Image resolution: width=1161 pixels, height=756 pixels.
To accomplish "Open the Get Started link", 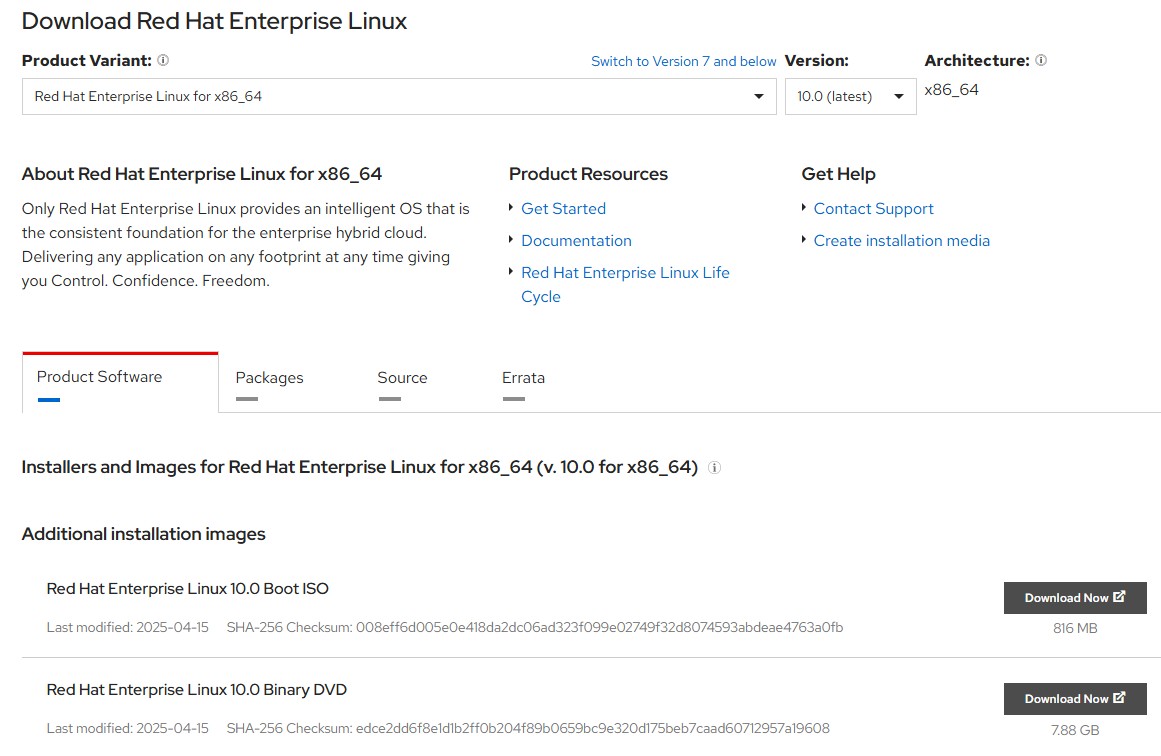I will click(563, 209).
